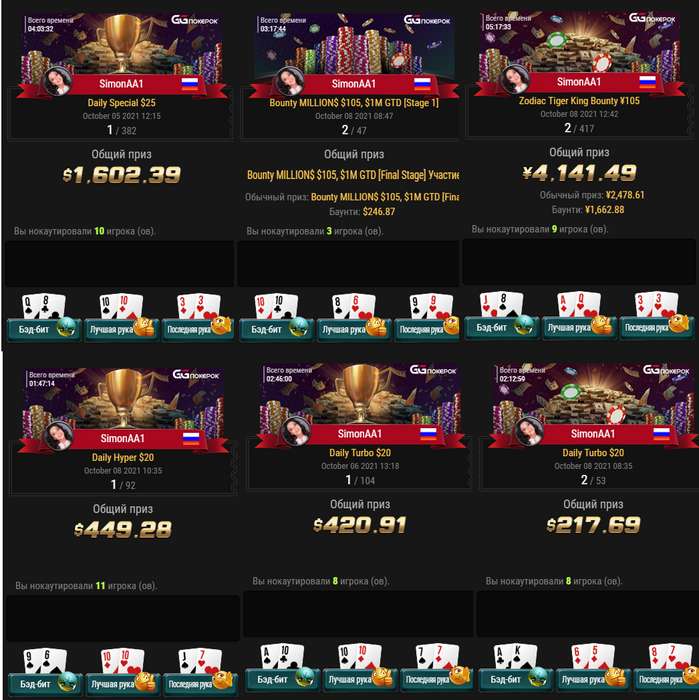Click SimonAA1 avatar on the October 08 Daily Turbo $20 card

(x=529, y=432)
